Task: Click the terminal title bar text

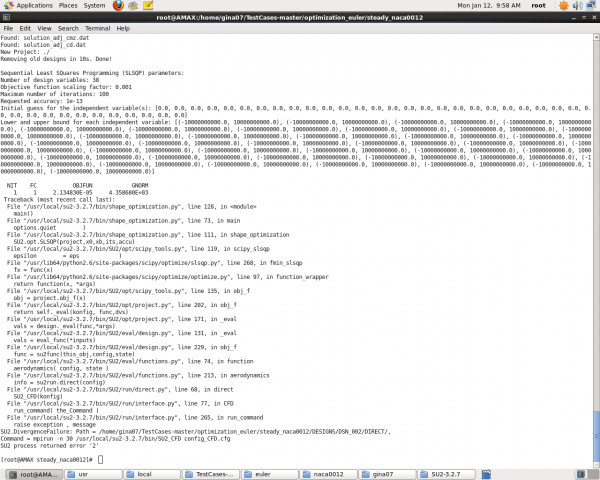Action: click(x=290, y=17)
